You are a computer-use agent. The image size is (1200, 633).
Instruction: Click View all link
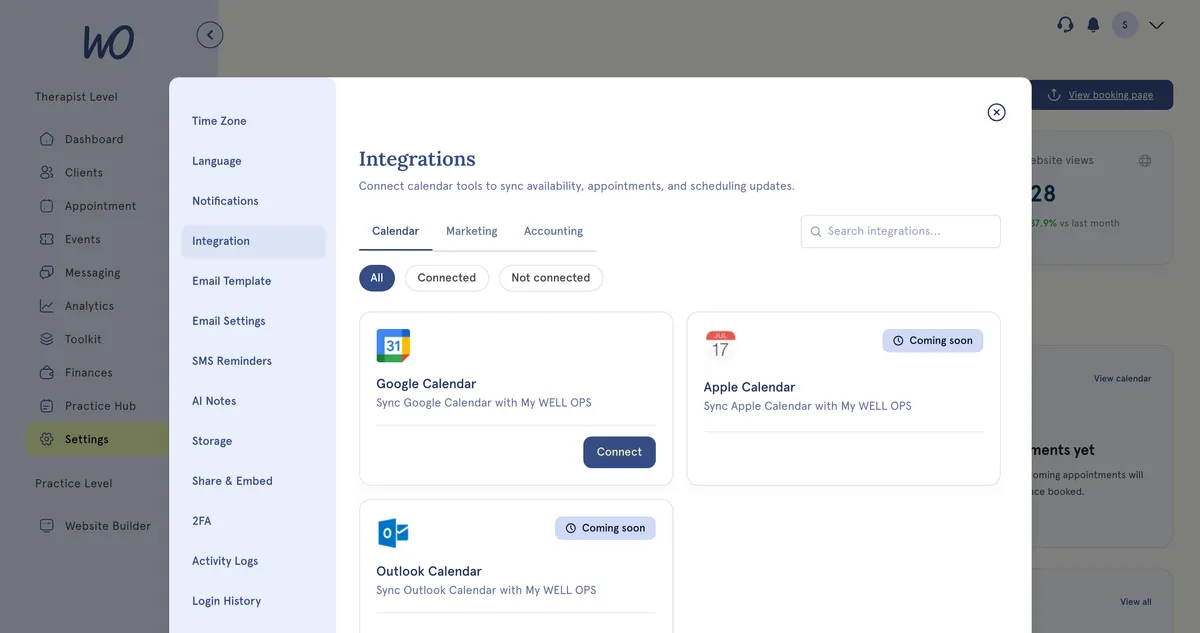pyautogui.click(x=1135, y=602)
